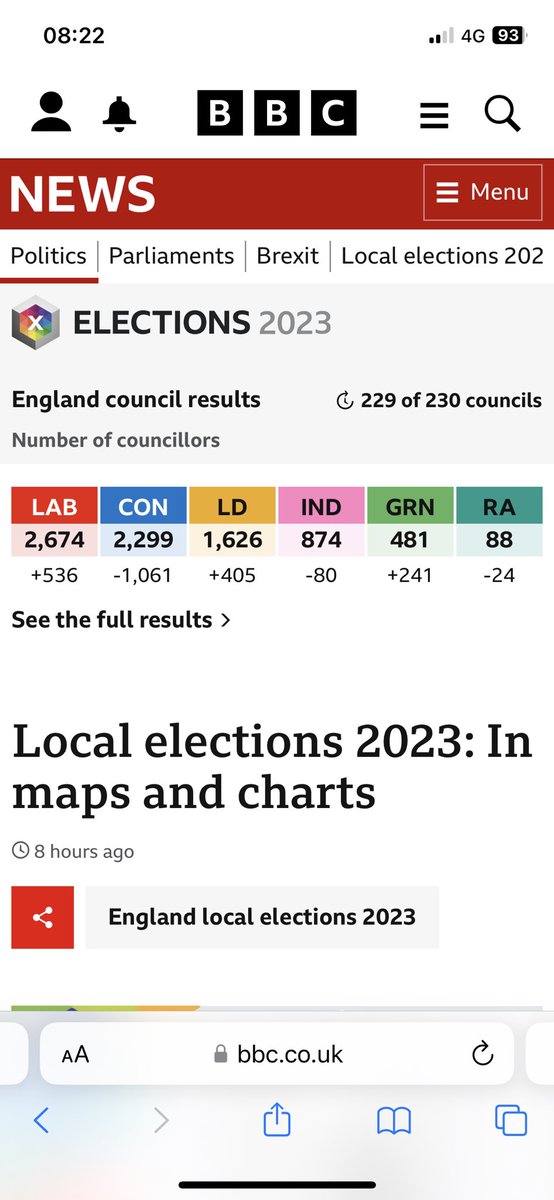Image resolution: width=554 pixels, height=1200 pixels.
Task: Open the News Menu button
Action: [x=483, y=192]
